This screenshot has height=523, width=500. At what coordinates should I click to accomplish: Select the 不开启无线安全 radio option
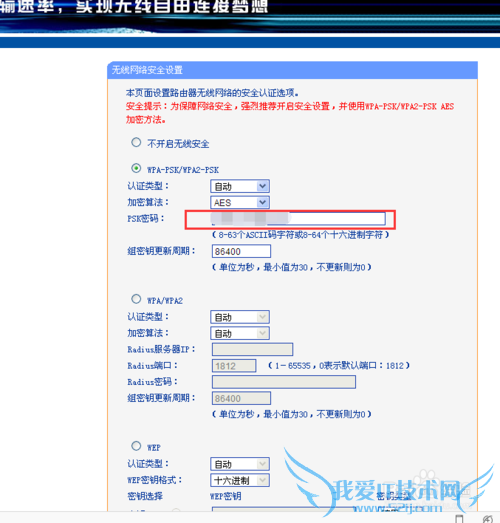[136, 143]
